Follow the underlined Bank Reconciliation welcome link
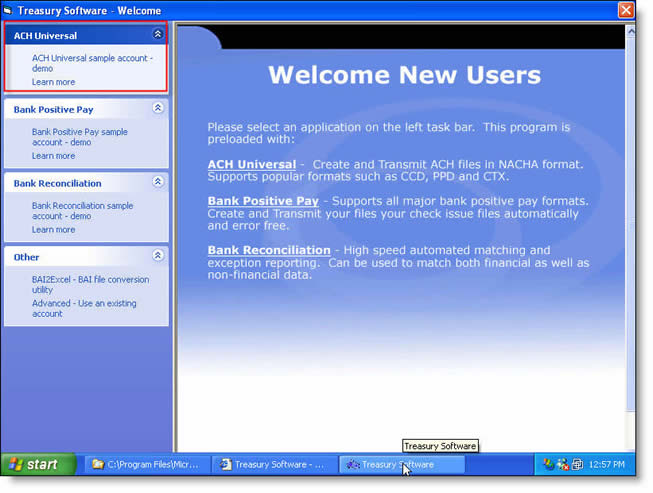653x493 pixels. pyautogui.click(x=269, y=250)
